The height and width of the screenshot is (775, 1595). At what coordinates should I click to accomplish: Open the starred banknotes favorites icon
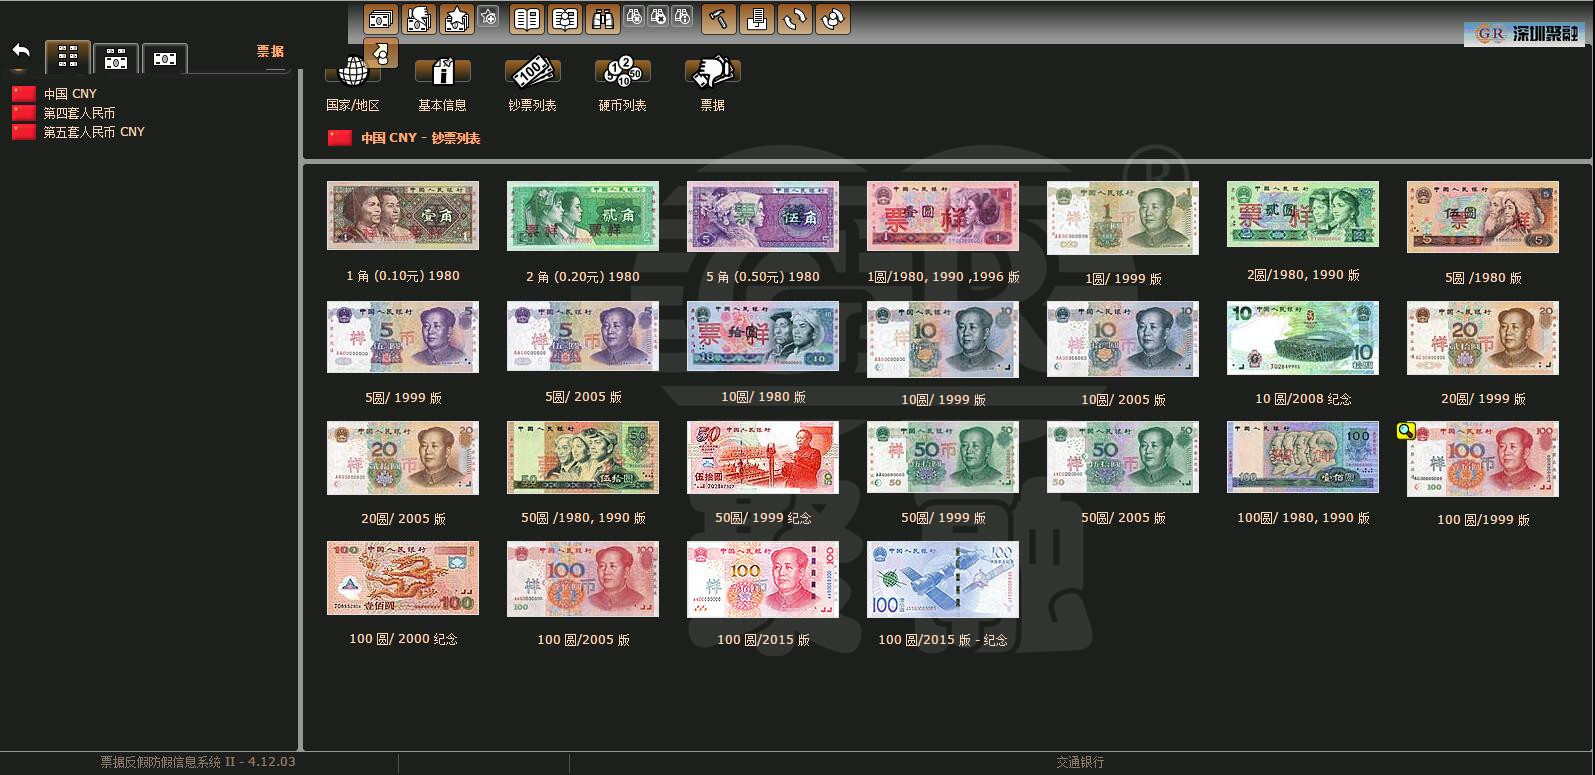tap(457, 19)
